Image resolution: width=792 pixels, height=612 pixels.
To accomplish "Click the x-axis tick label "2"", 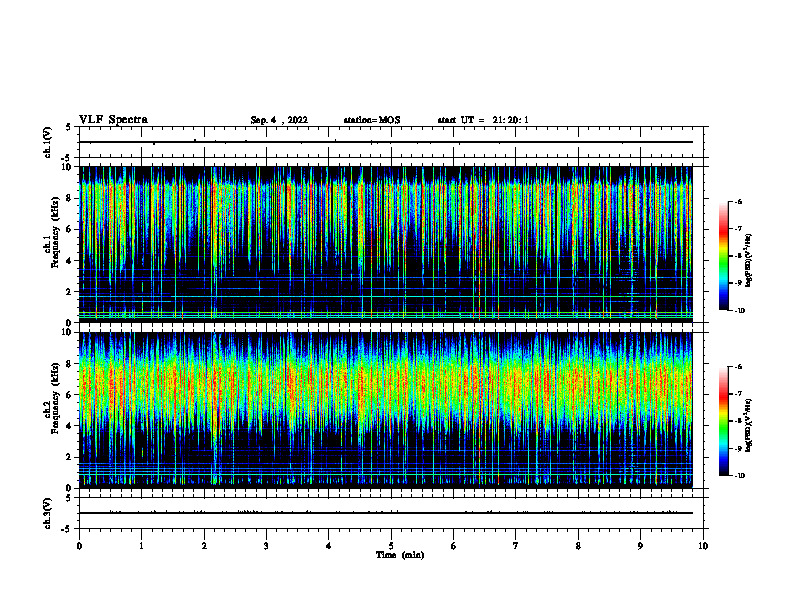I will tap(204, 546).
